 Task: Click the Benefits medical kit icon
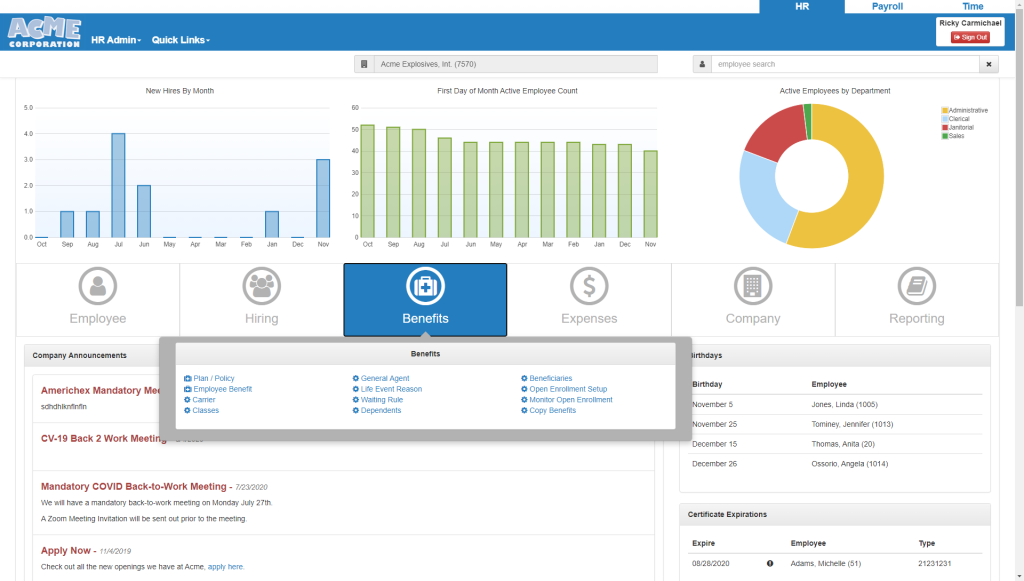point(425,284)
